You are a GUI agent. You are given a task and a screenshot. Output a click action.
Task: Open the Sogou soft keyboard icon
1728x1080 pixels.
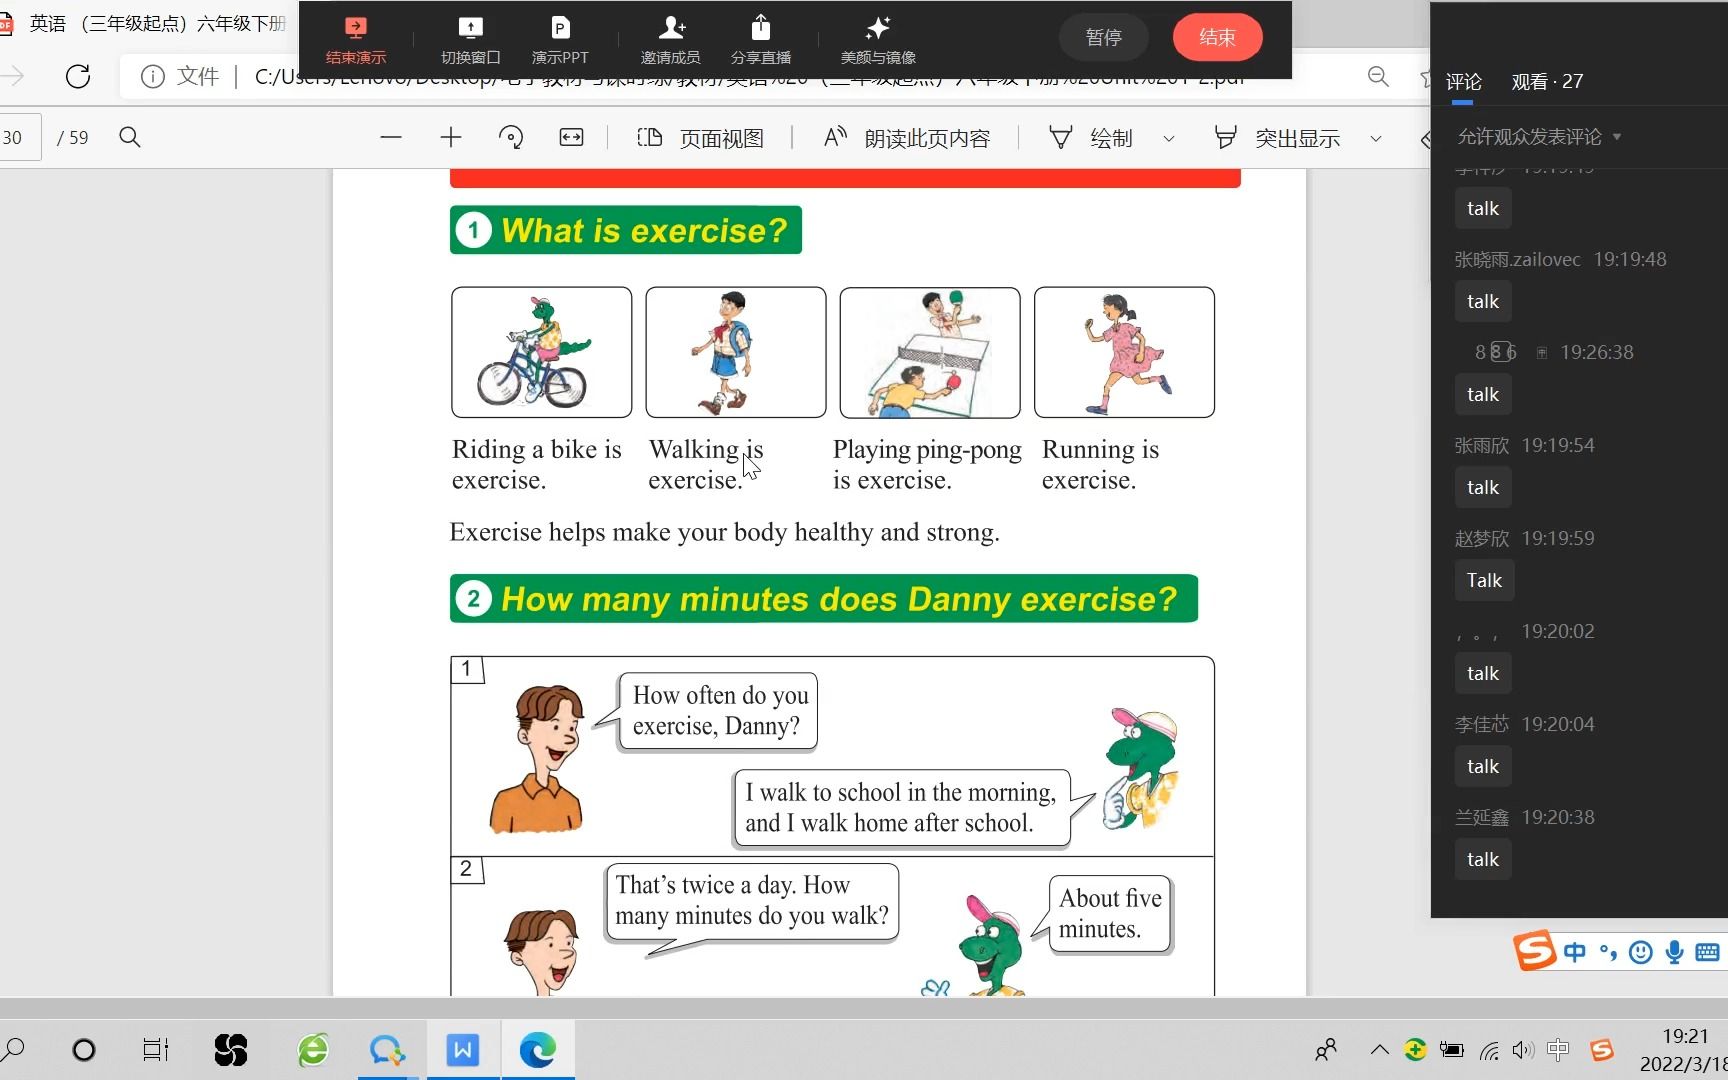(1707, 952)
